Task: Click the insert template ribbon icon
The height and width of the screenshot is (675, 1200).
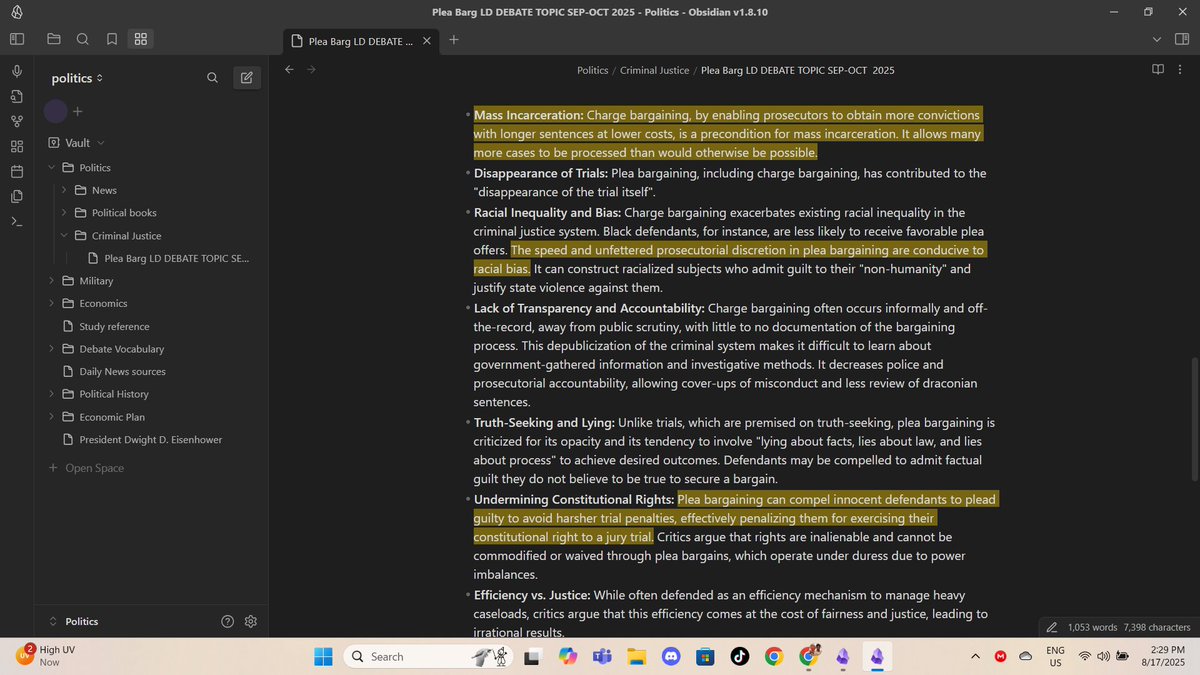Action: 17,196
